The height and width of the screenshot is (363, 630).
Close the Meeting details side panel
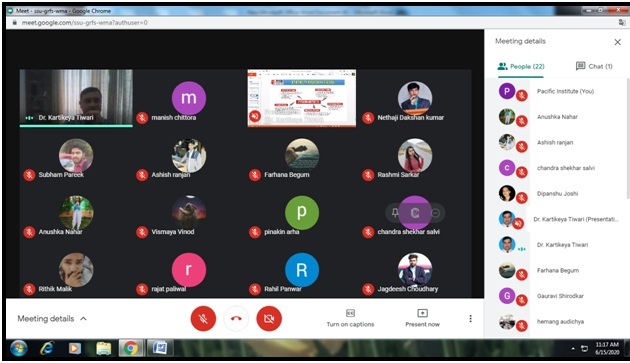[x=618, y=42]
